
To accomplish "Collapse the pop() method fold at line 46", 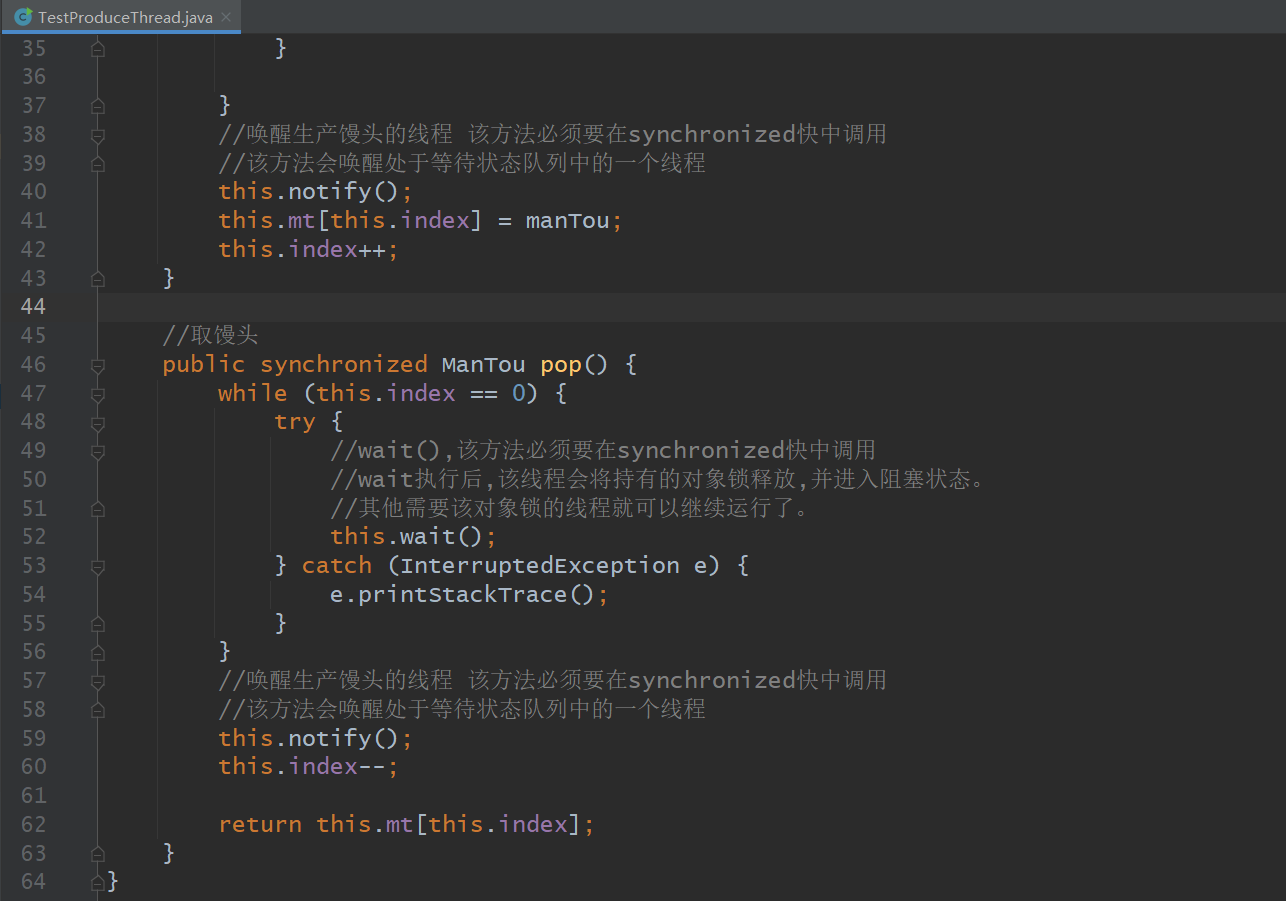I will coord(97,365).
